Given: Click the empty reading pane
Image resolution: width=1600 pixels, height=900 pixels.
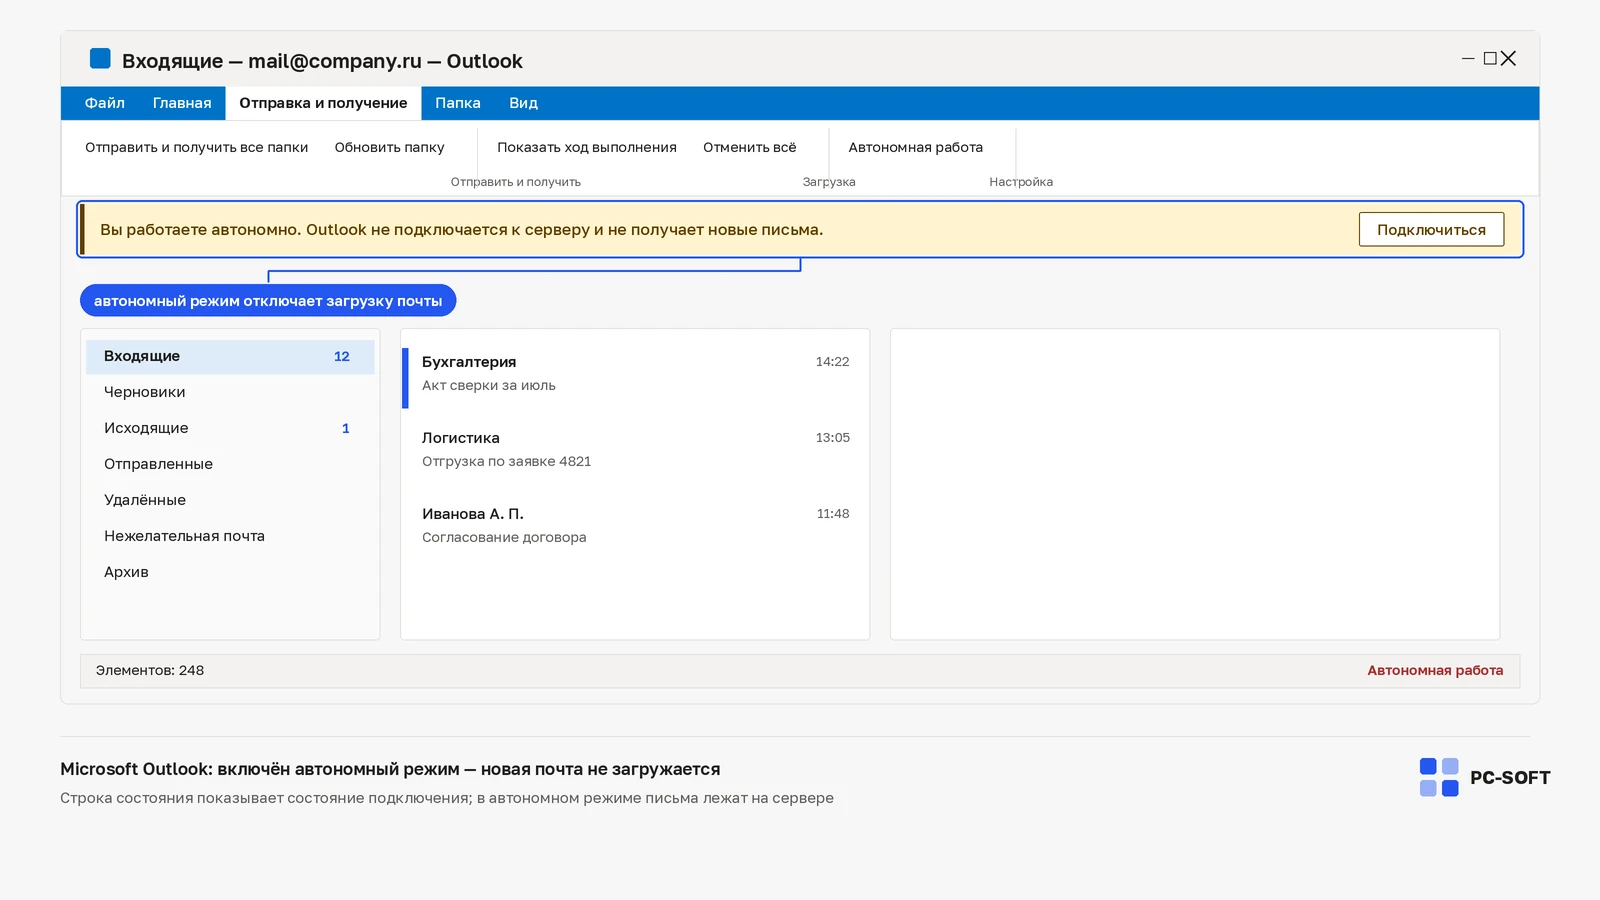Looking at the screenshot, I should pos(1195,484).
